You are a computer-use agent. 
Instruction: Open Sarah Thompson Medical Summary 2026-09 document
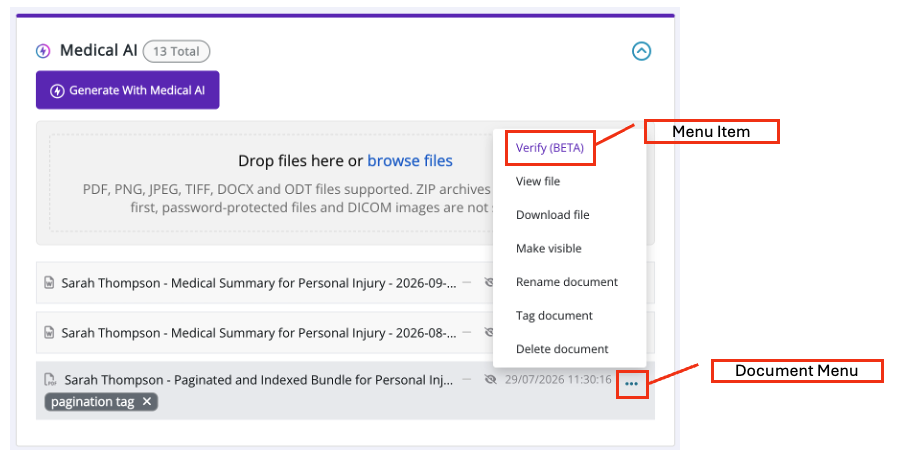tap(259, 283)
